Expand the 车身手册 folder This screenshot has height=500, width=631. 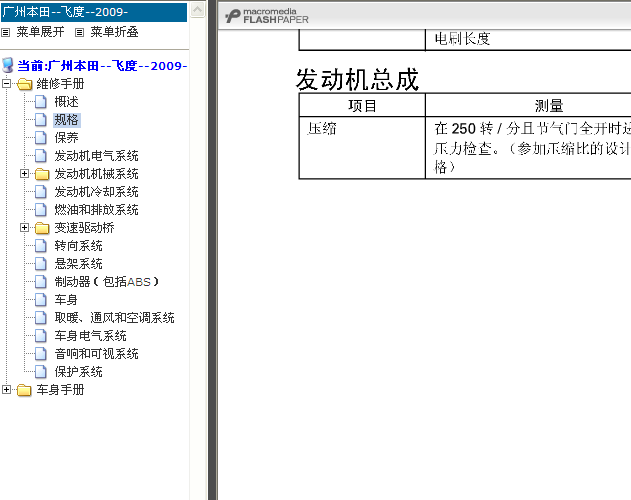6,390
